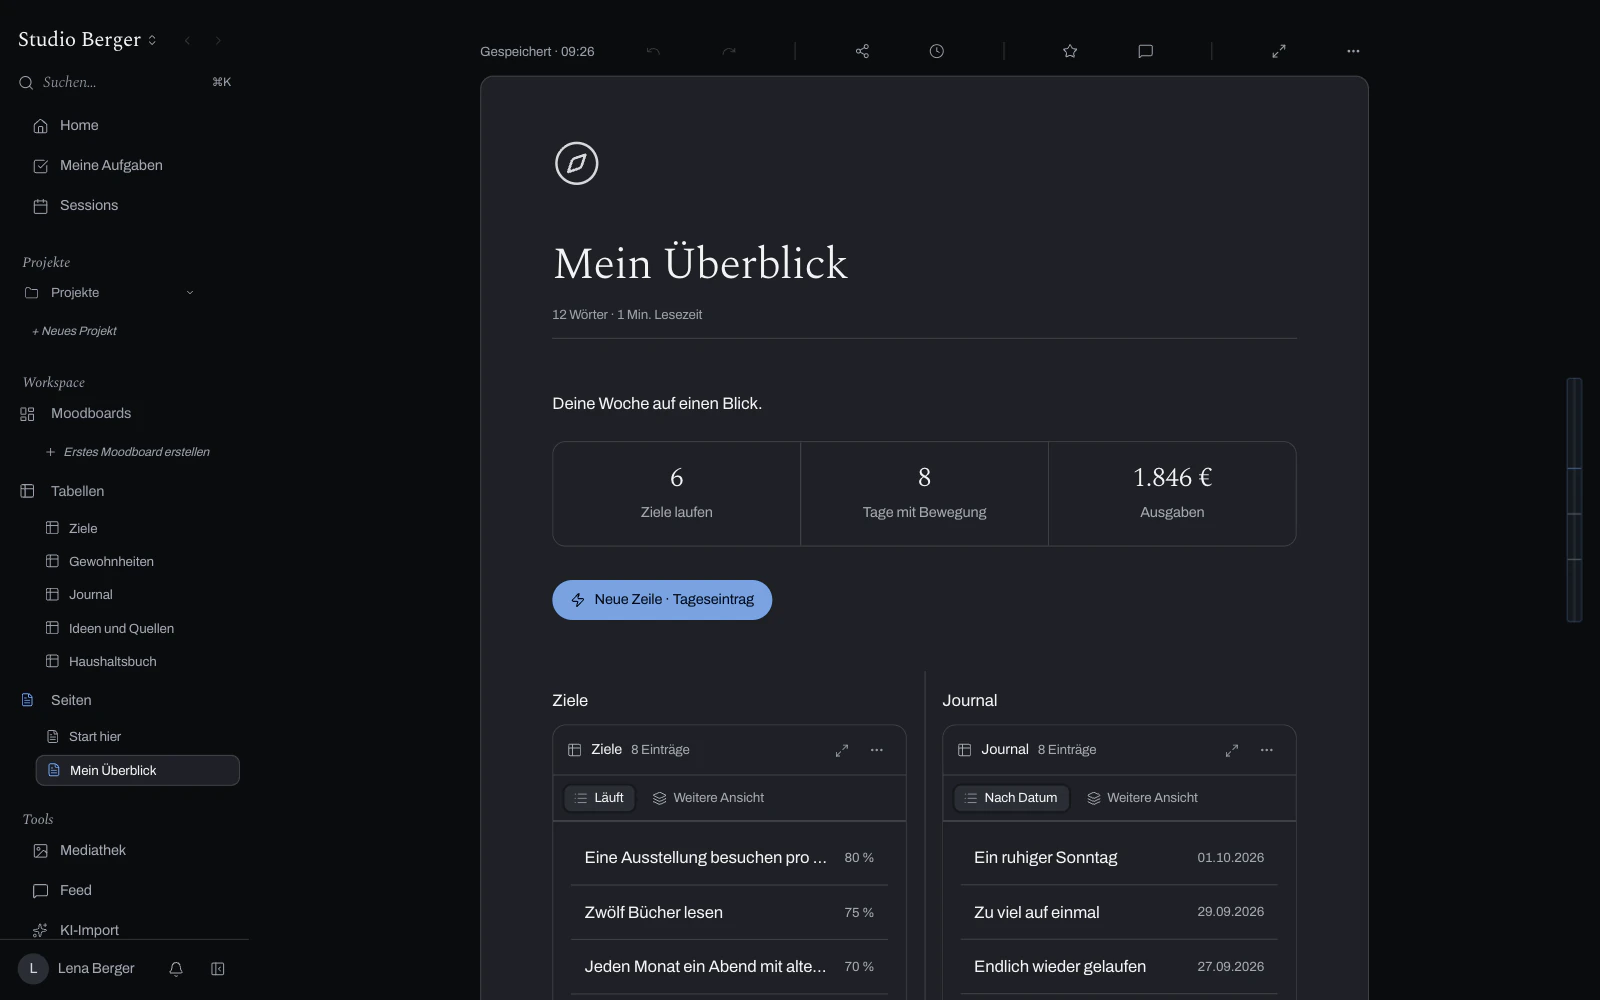Open the comments speech bubble icon

coord(1145,51)
